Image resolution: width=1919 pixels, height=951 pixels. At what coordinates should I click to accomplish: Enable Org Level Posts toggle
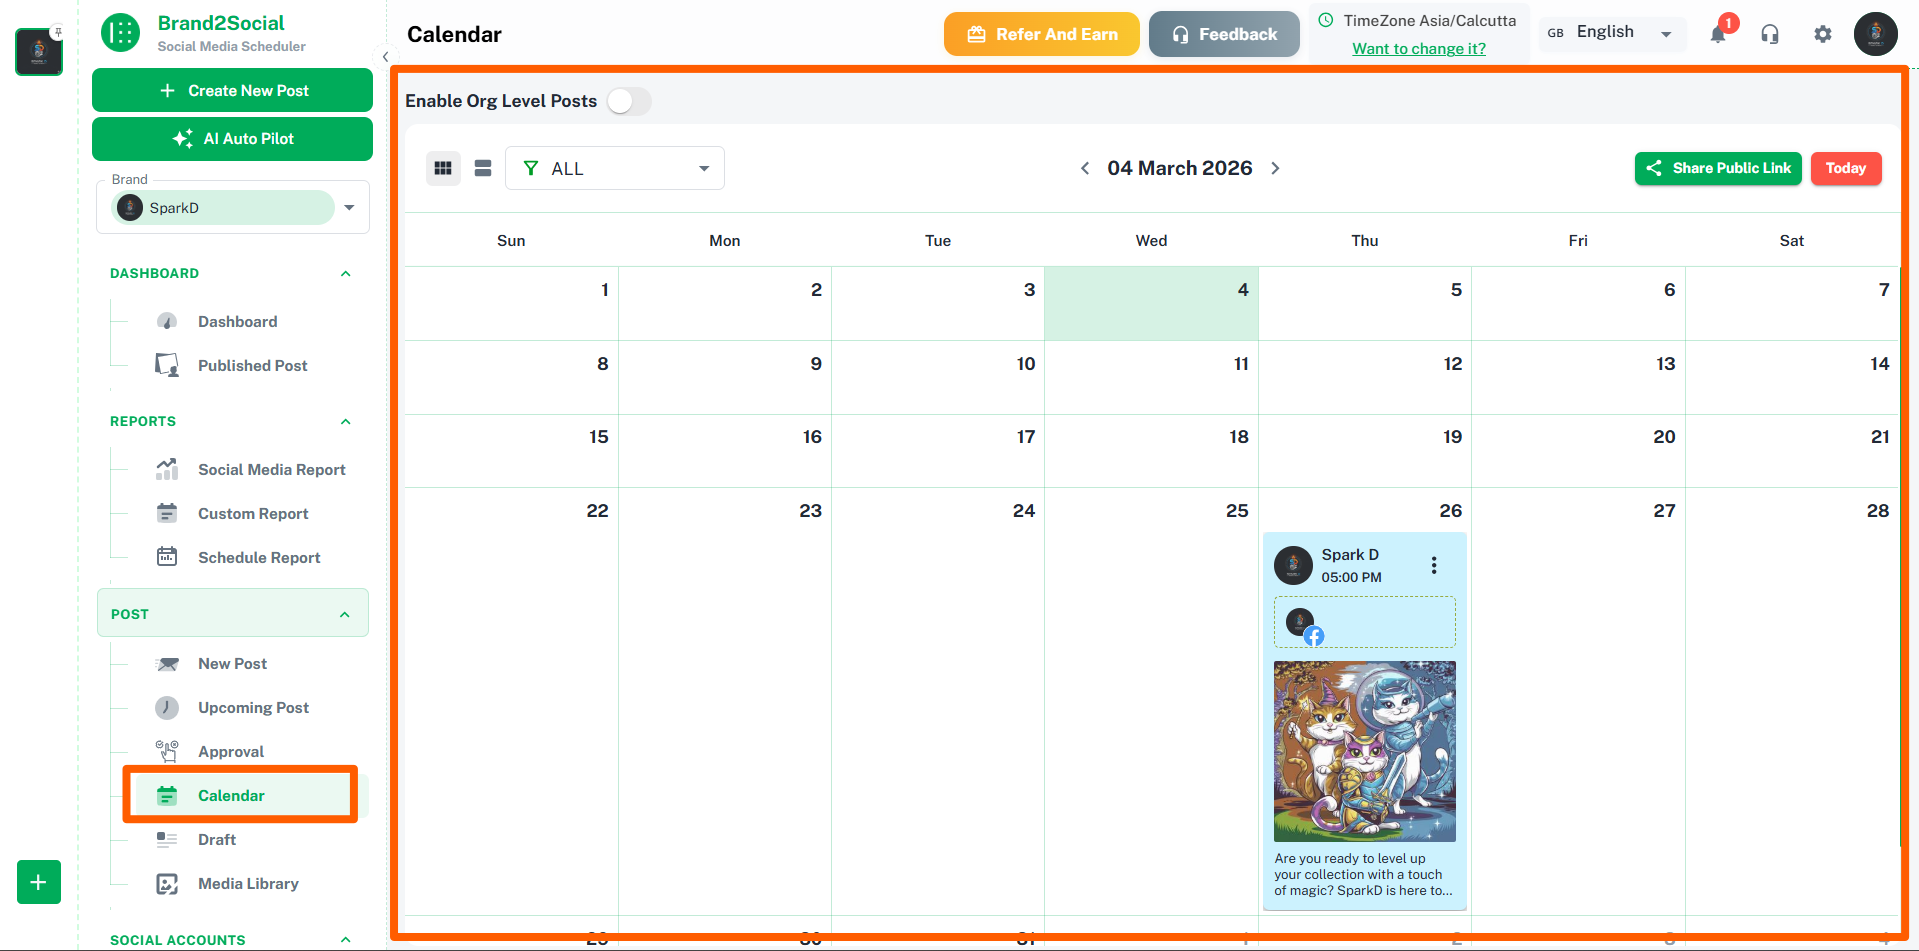(629, 101)
